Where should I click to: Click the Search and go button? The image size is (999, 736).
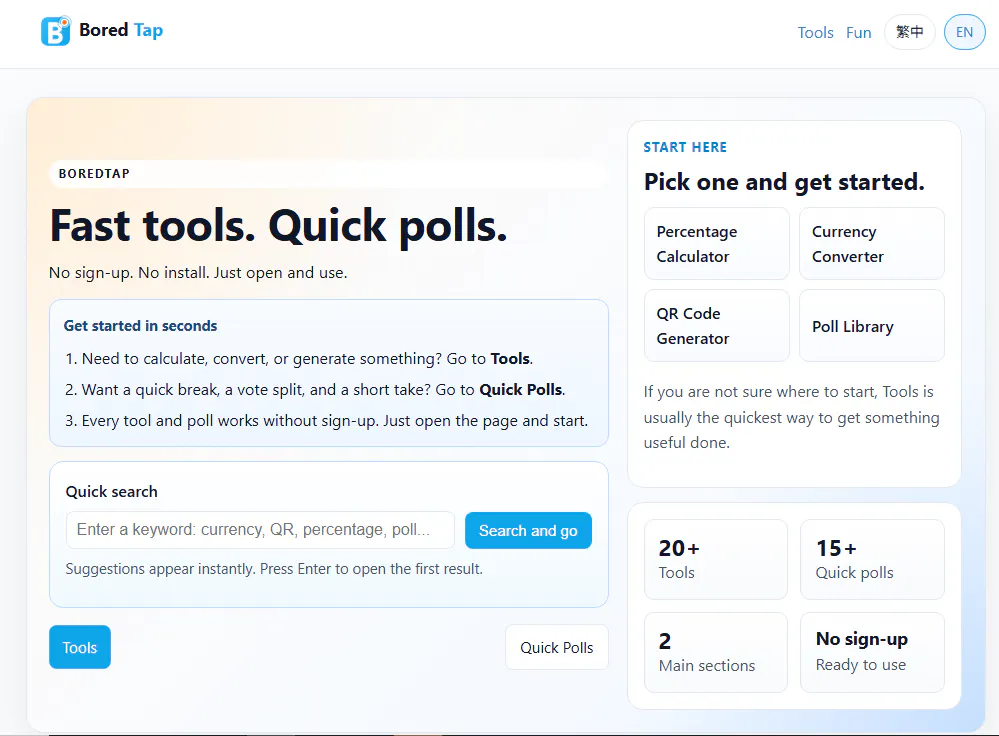528,530
